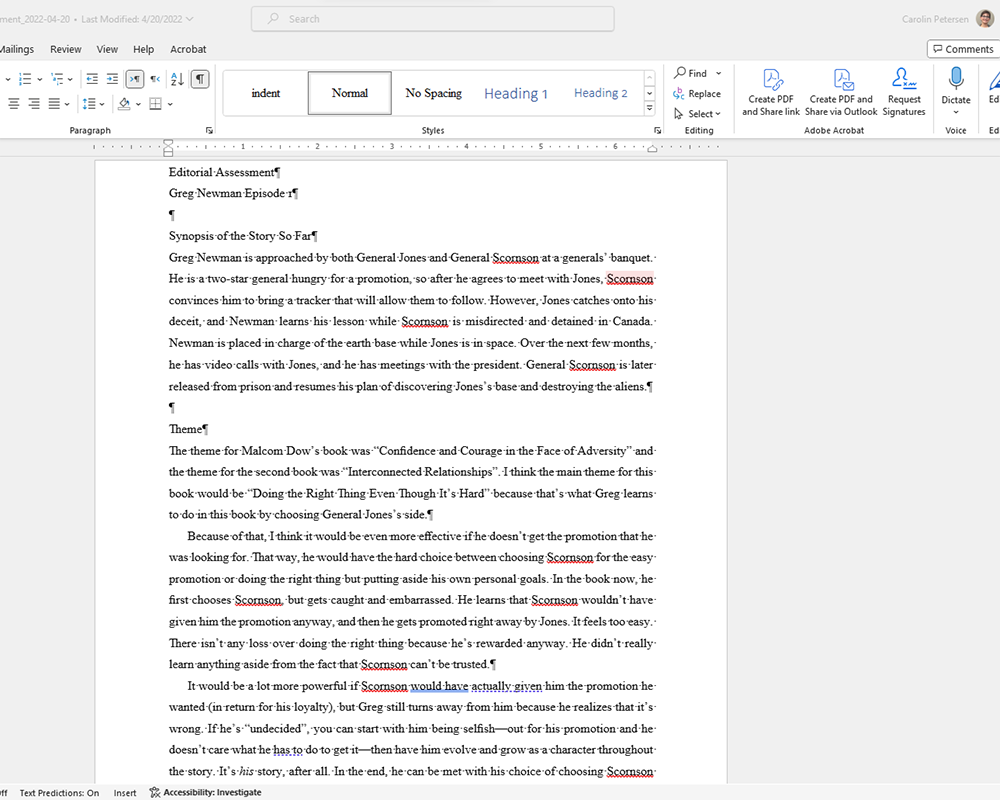Toggle show paragraph marks button
The height and width of the screenshot is (800, 1000).
(200, 79)
